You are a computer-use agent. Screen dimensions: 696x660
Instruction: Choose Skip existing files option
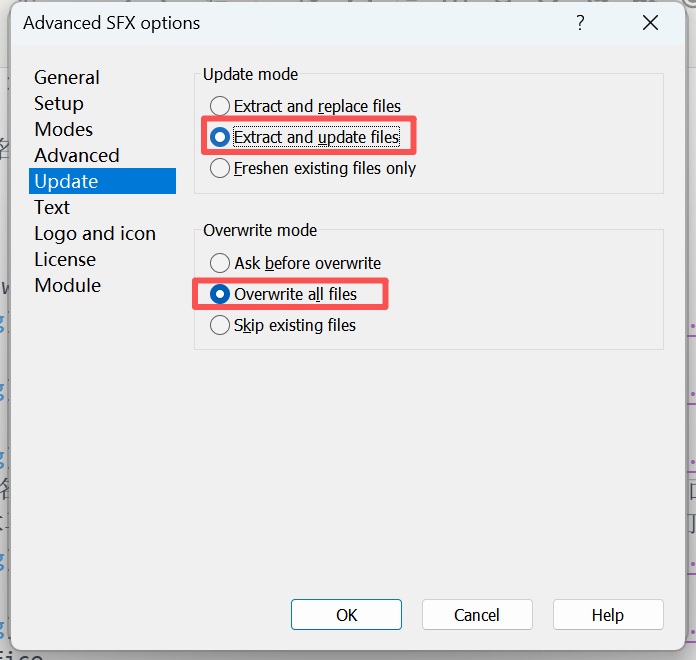[x=220, y=325]
